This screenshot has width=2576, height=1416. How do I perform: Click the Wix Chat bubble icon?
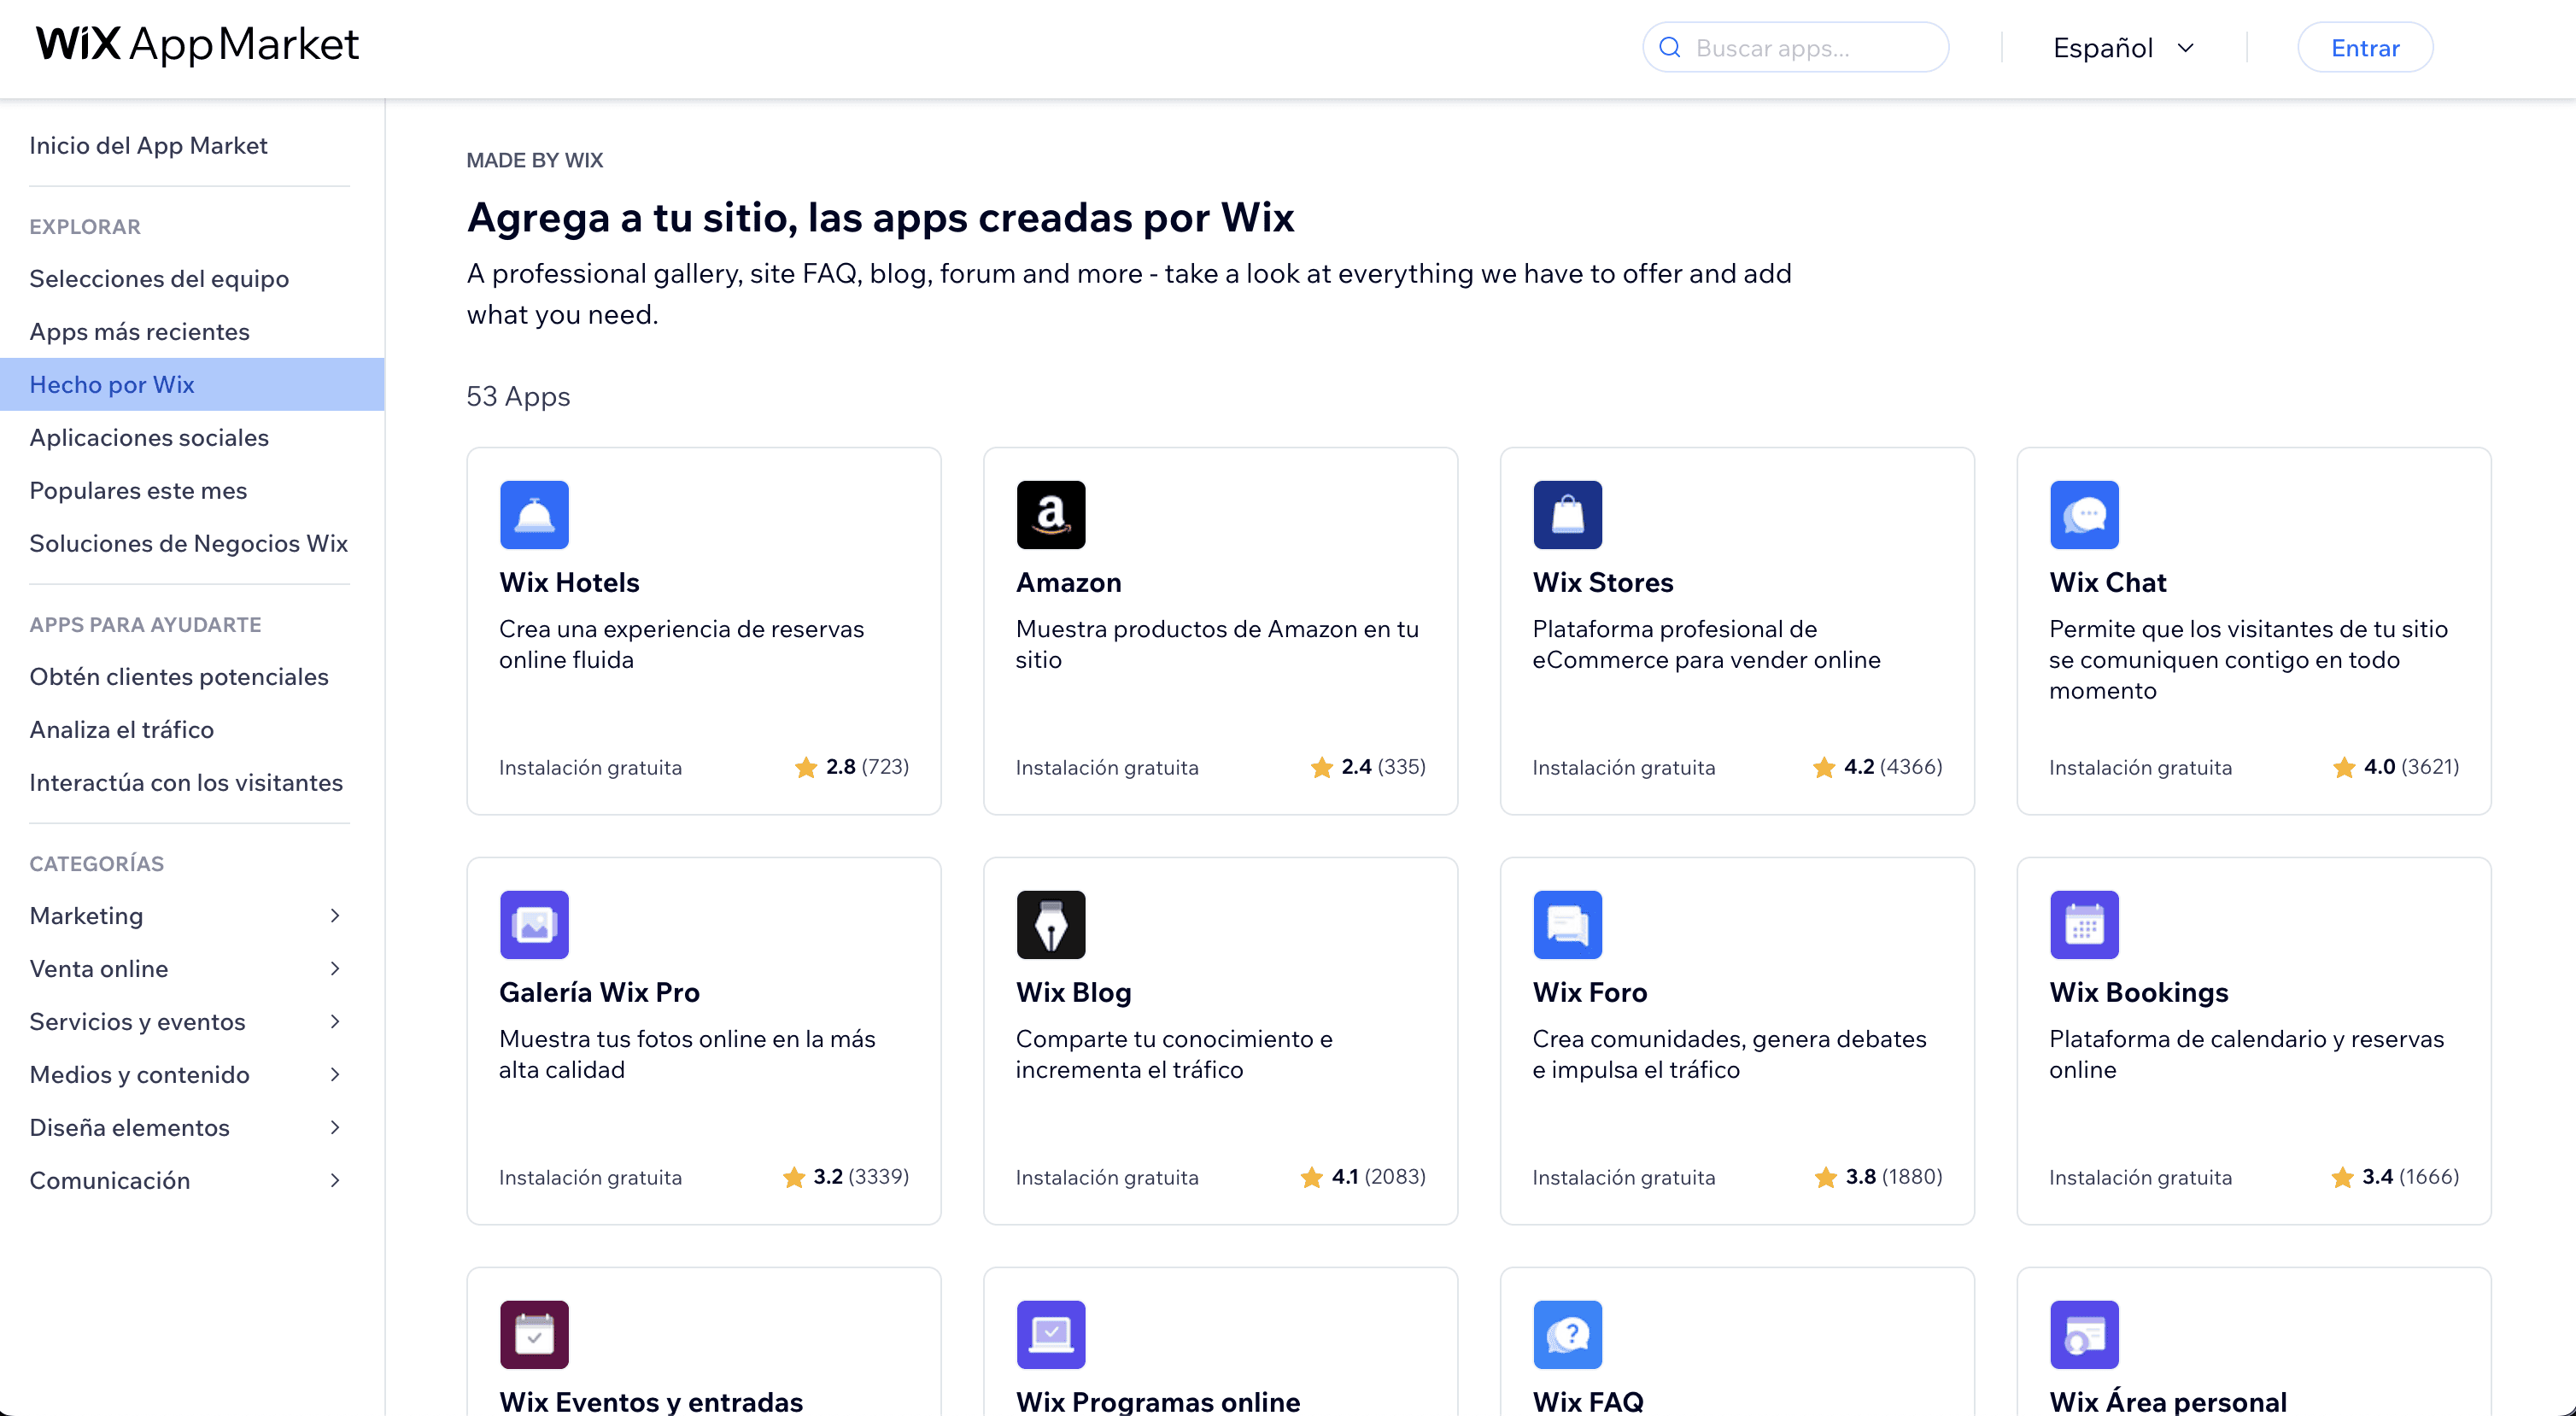click(x=2085, y=515)
